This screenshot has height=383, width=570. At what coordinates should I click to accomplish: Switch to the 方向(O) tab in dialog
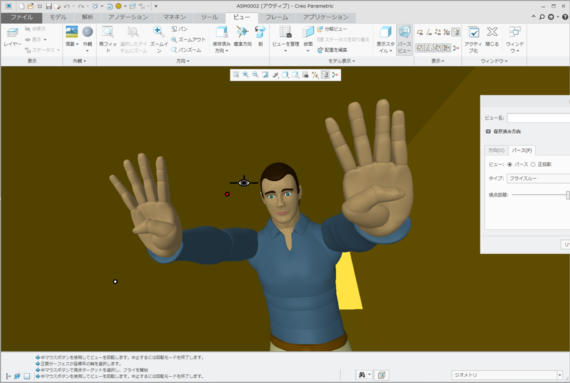(496, 150)
